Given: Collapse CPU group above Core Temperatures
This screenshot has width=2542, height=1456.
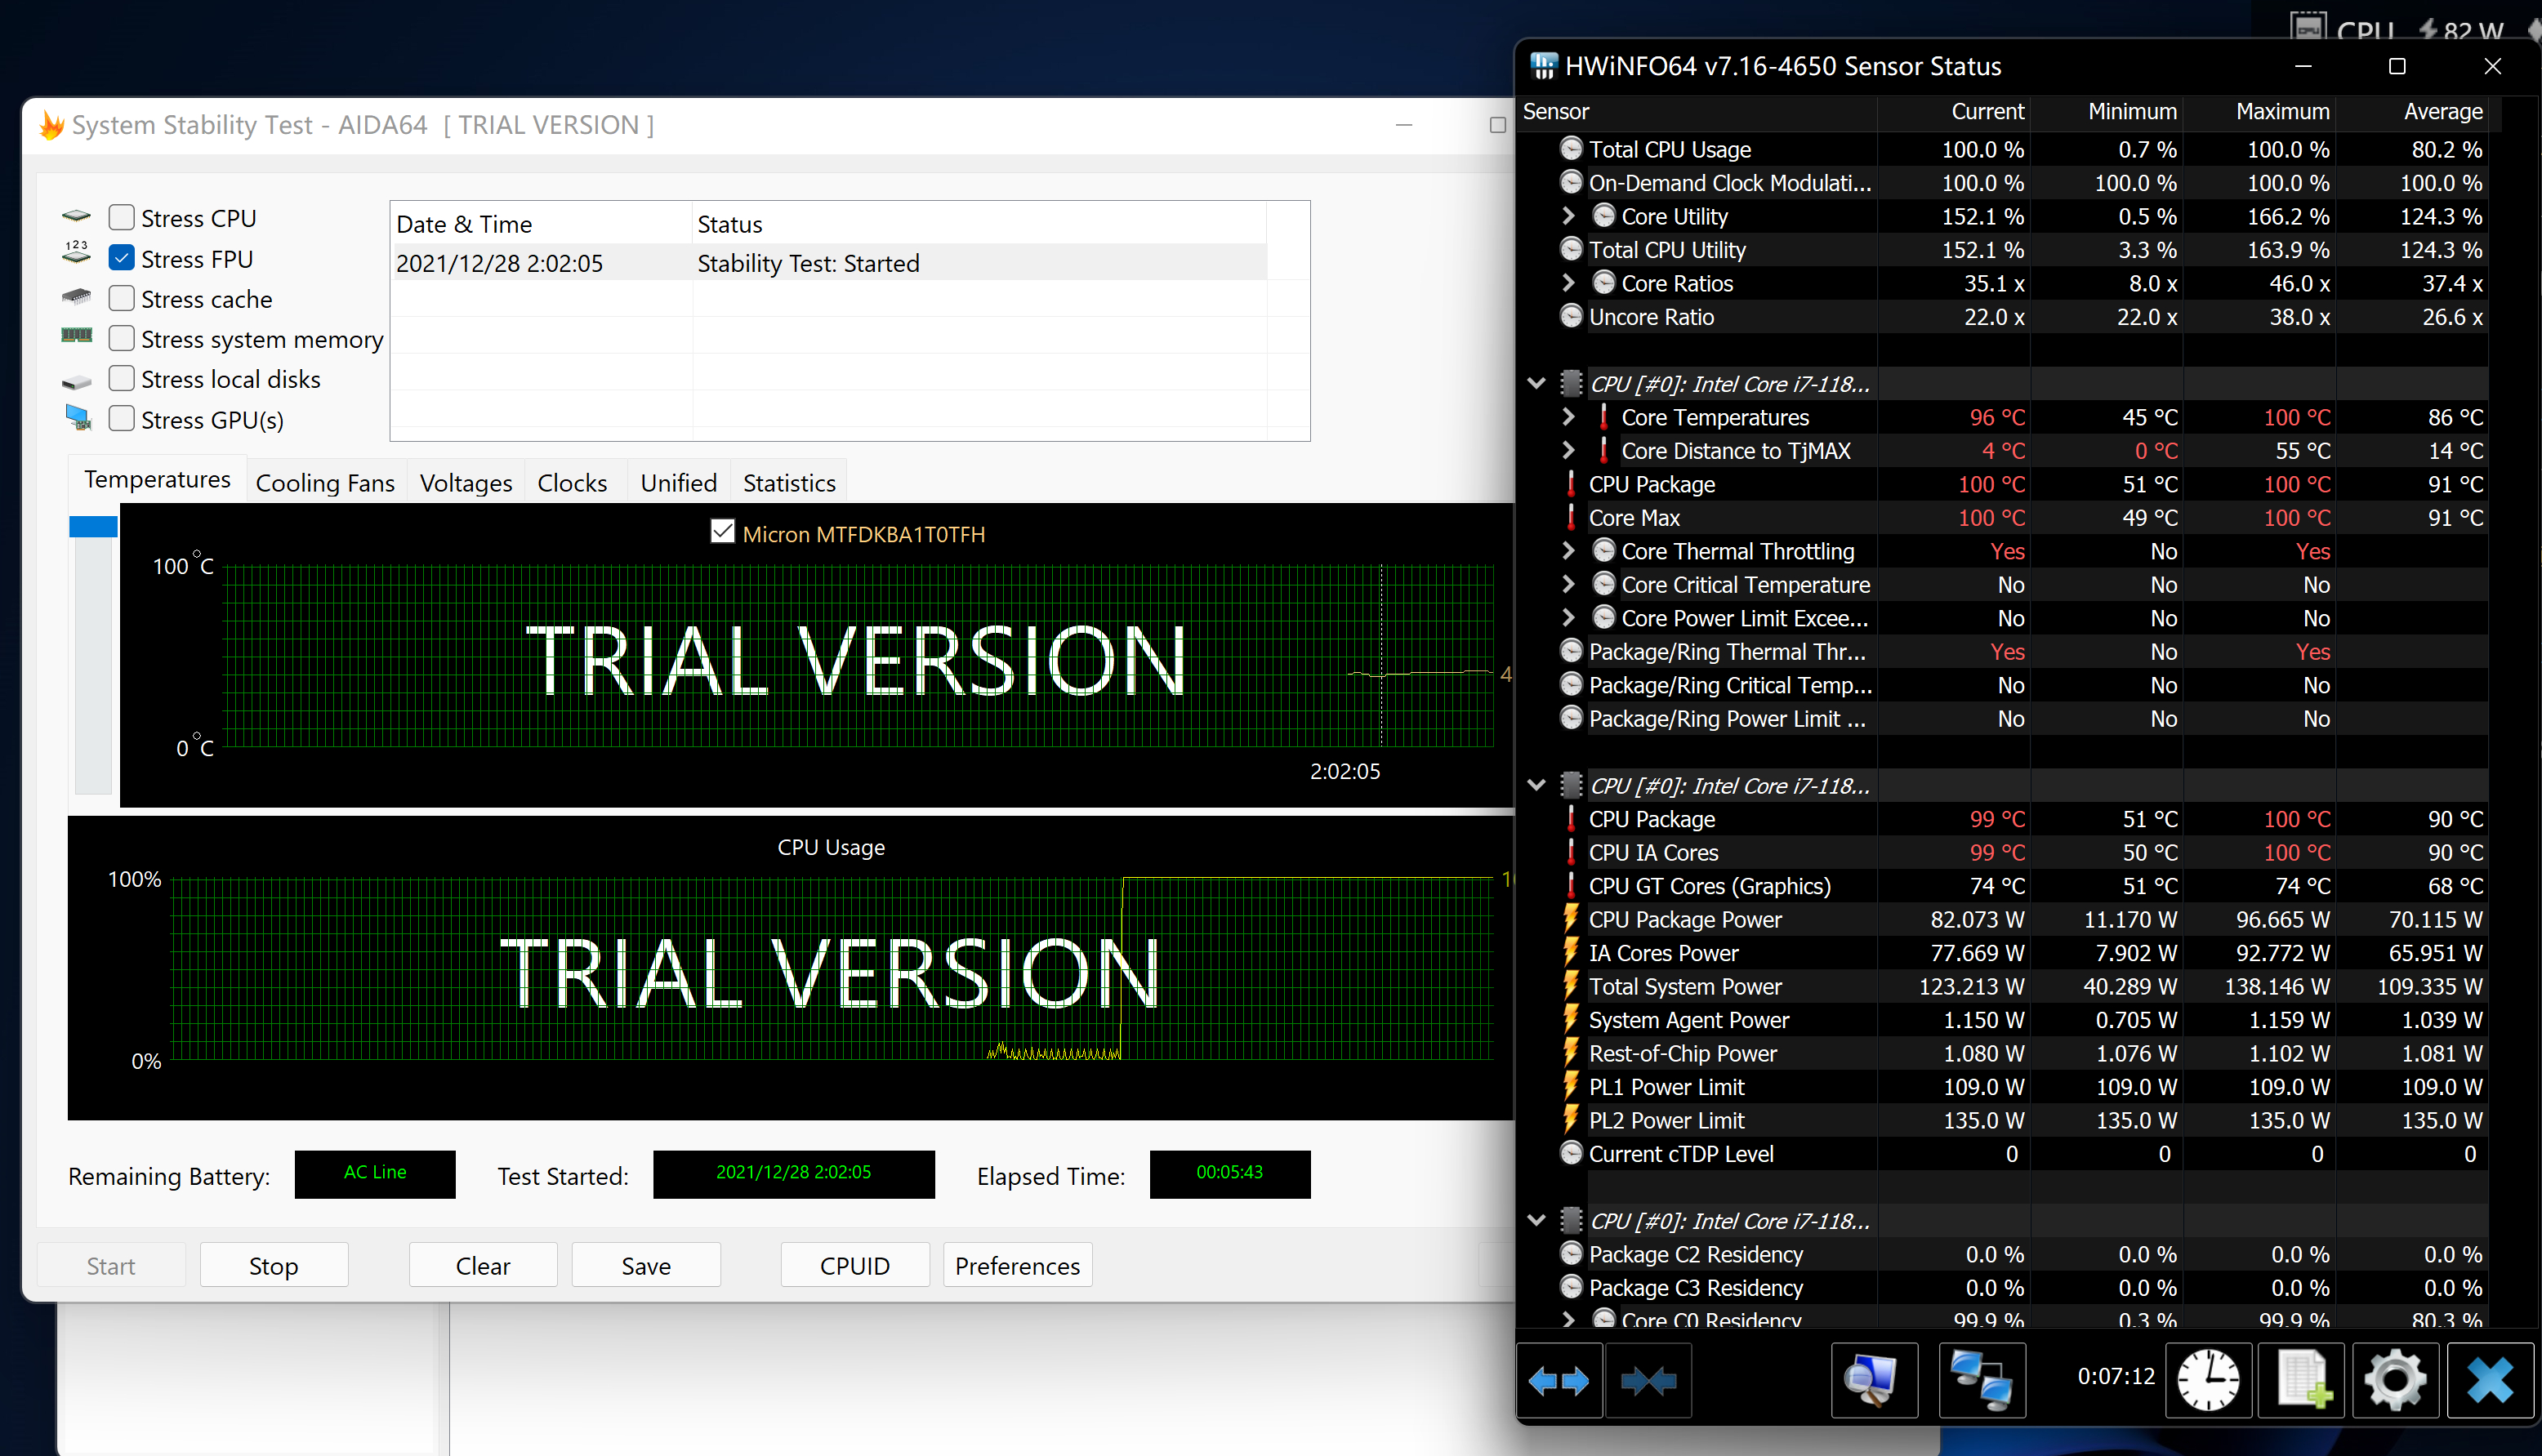Looking at the screenshot, I should [1537, 383].
